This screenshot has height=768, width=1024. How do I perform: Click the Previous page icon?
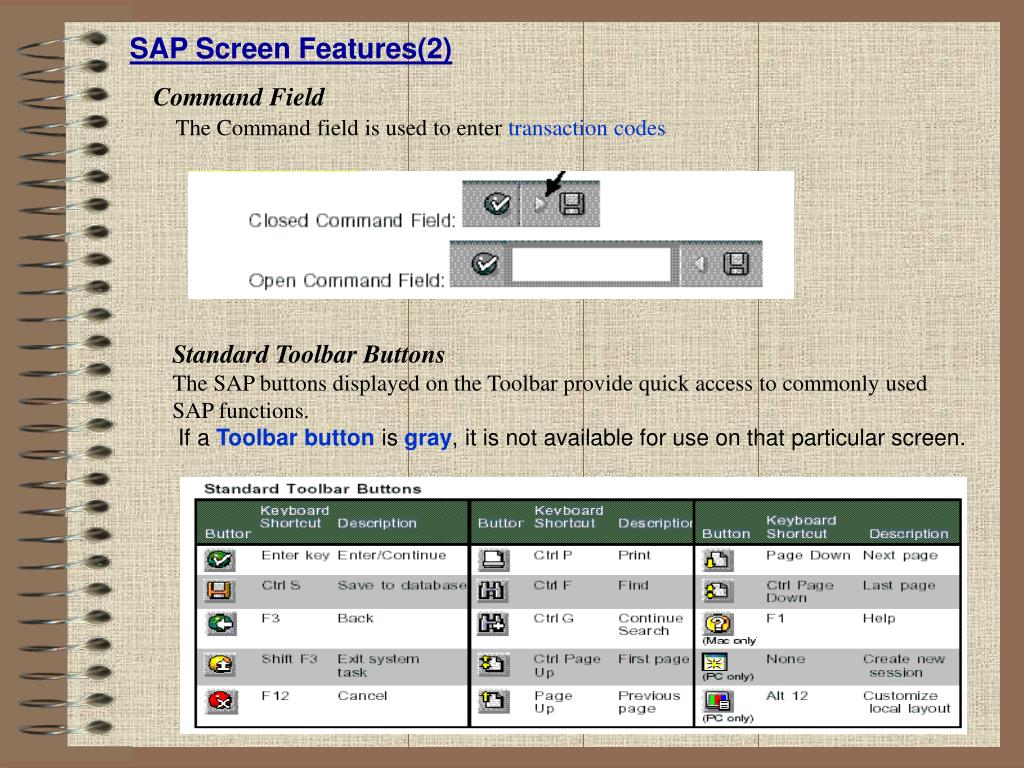493,701
